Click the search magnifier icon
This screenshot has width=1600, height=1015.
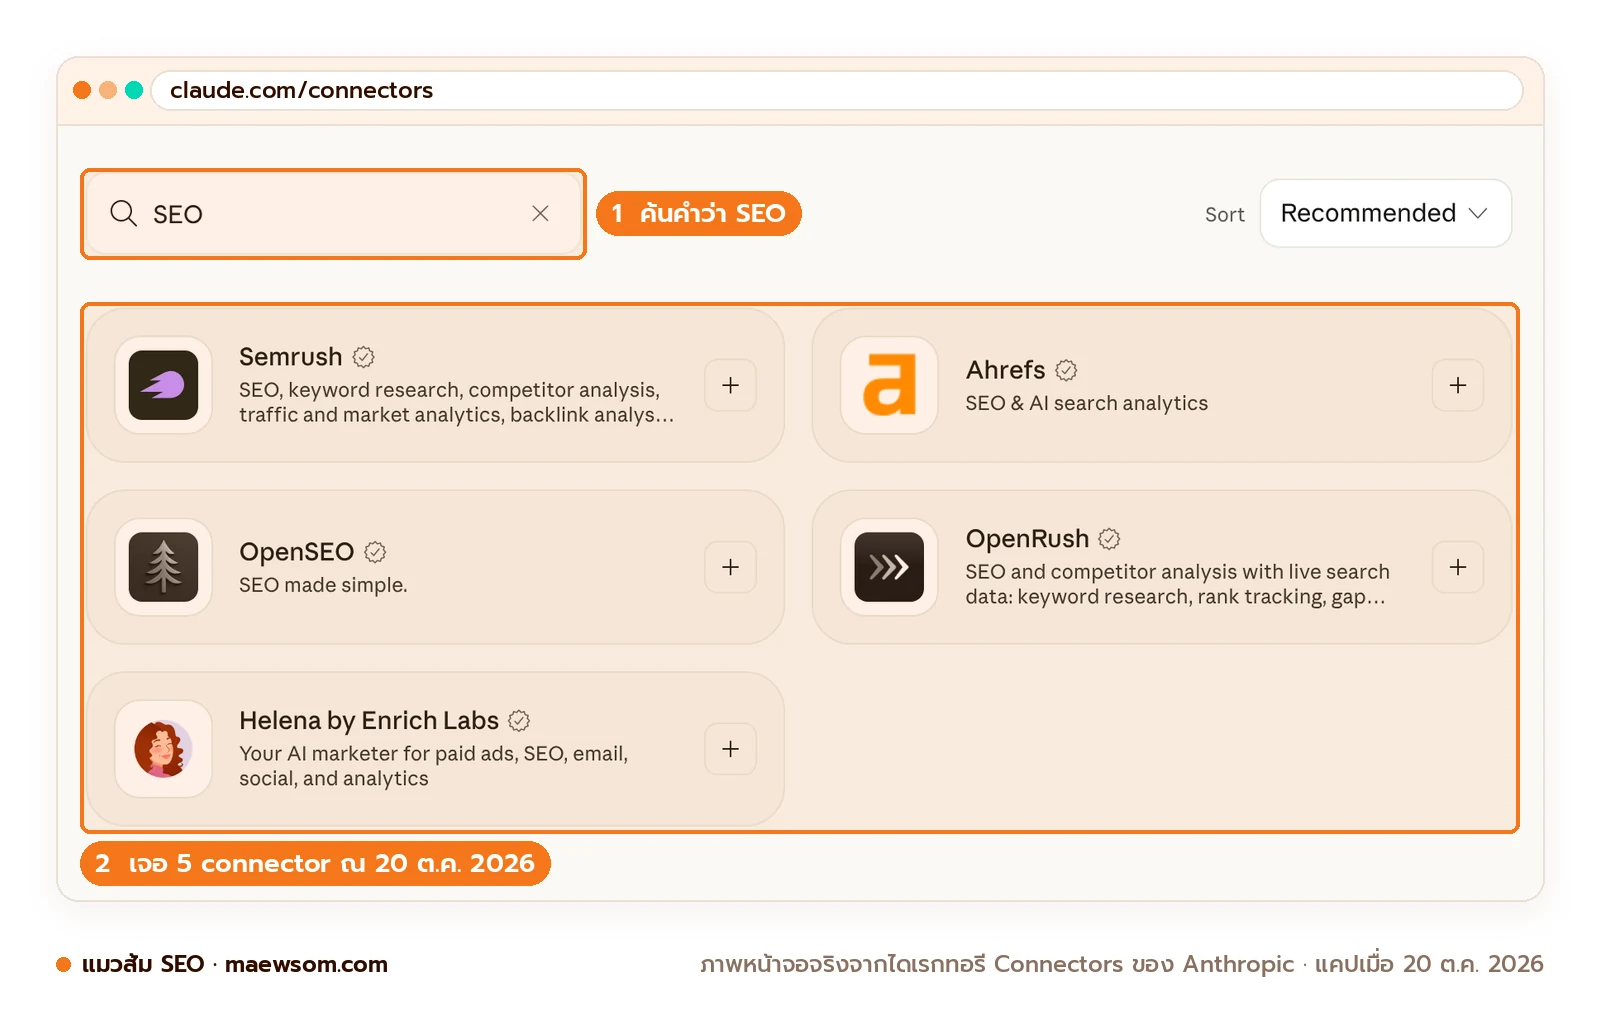pos(123,213)
